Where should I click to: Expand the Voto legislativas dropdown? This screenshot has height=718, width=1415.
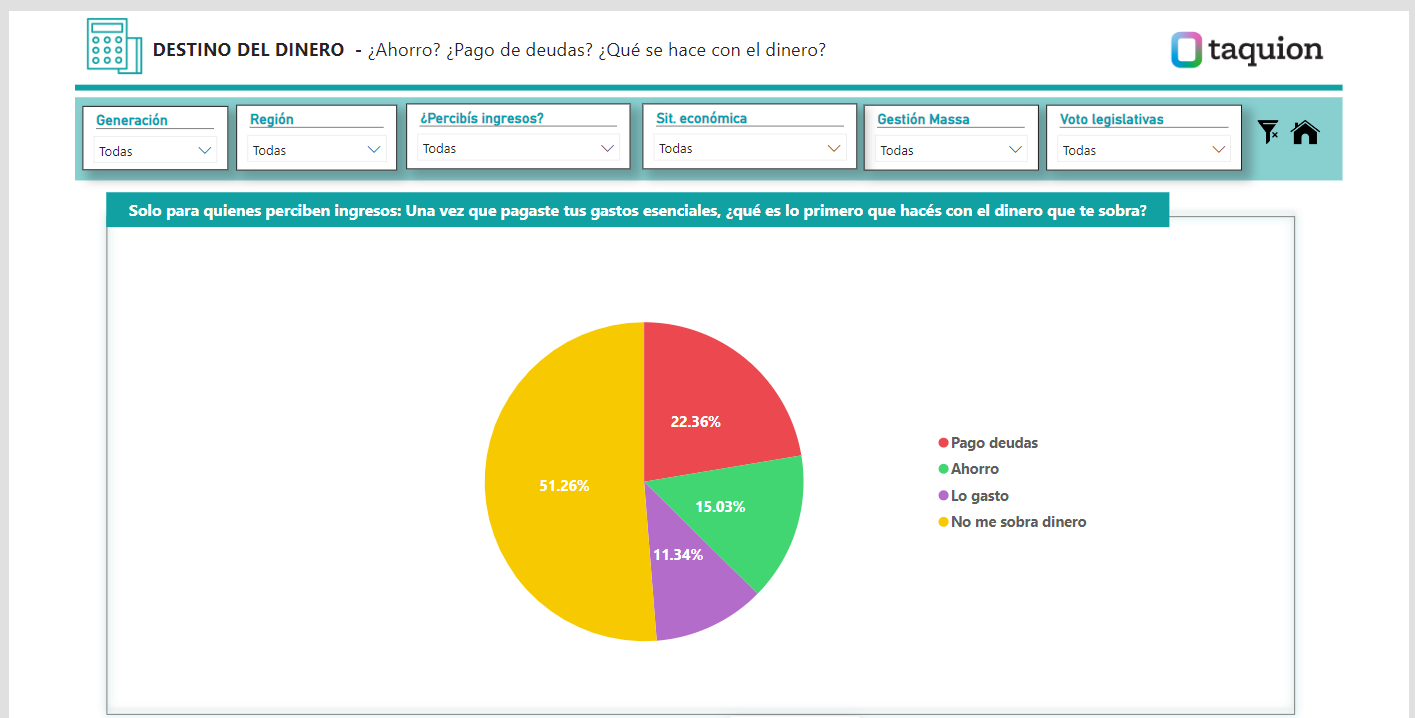tap(1143, 150)
